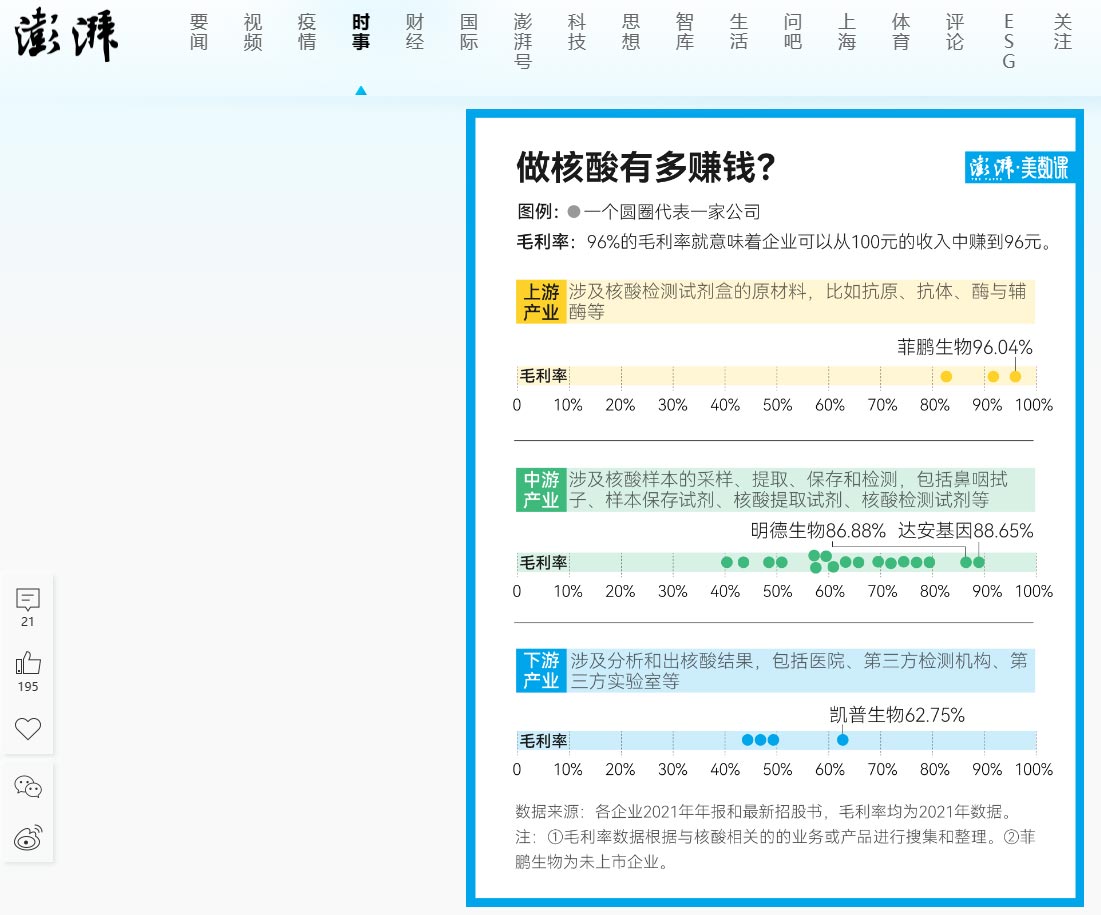Click the 凯普生物62.75% label
Image resolution: width=1101 pixels, height=915 pixels.
pyautogui.click(x=897, y=715)
